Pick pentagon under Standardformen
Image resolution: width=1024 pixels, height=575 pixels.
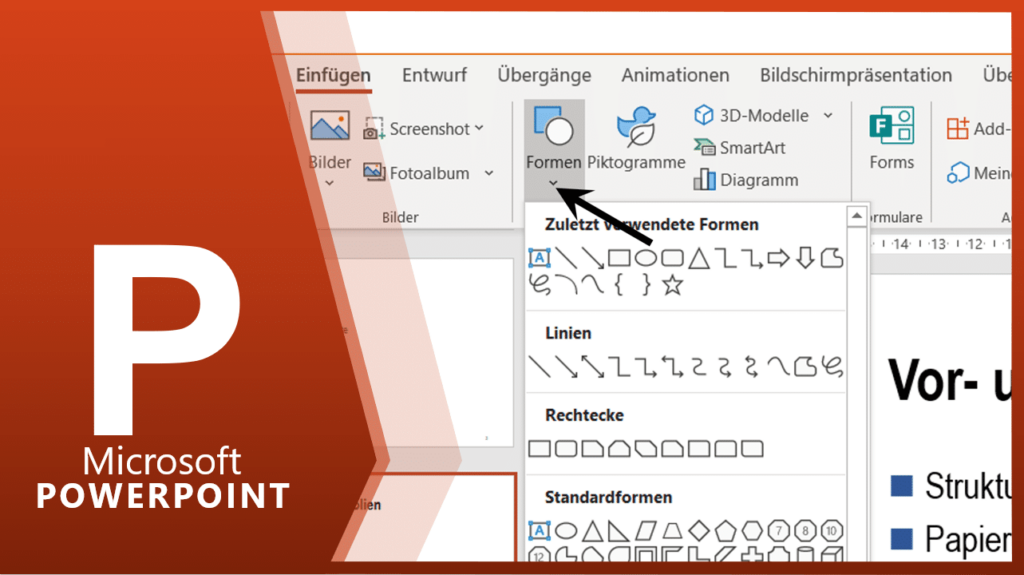coord(726,531)
